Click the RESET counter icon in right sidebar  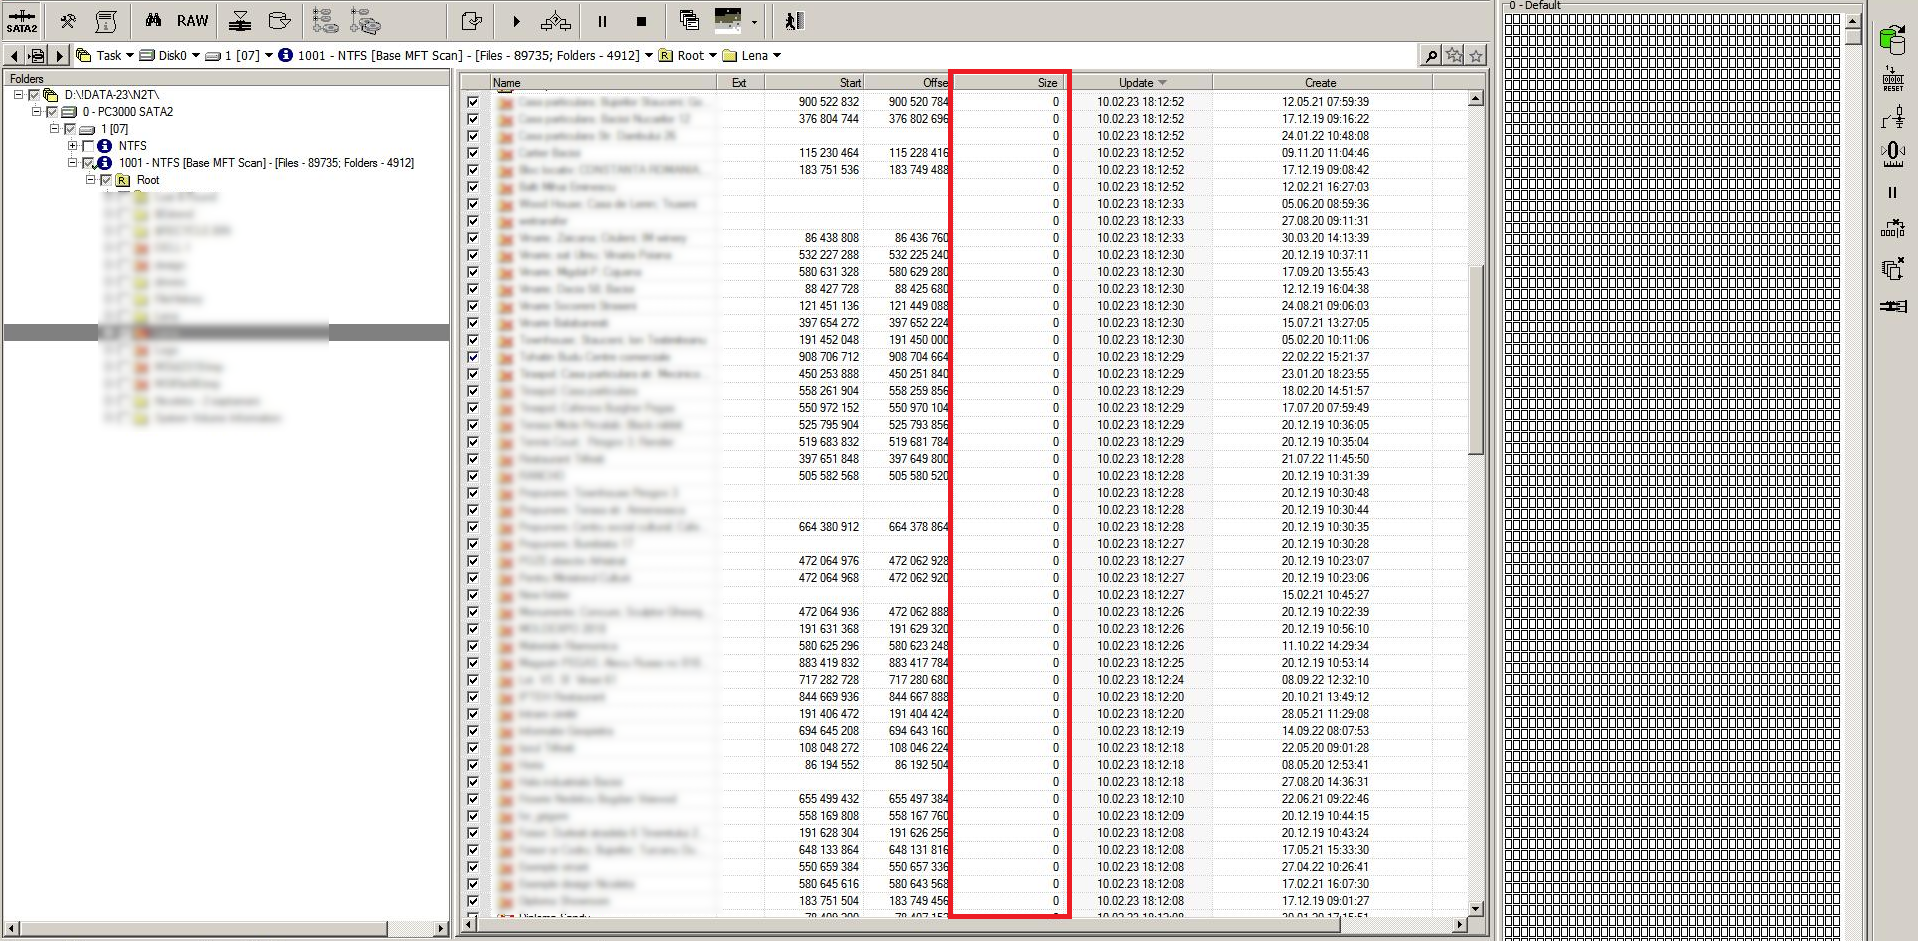click(1892, 79)
